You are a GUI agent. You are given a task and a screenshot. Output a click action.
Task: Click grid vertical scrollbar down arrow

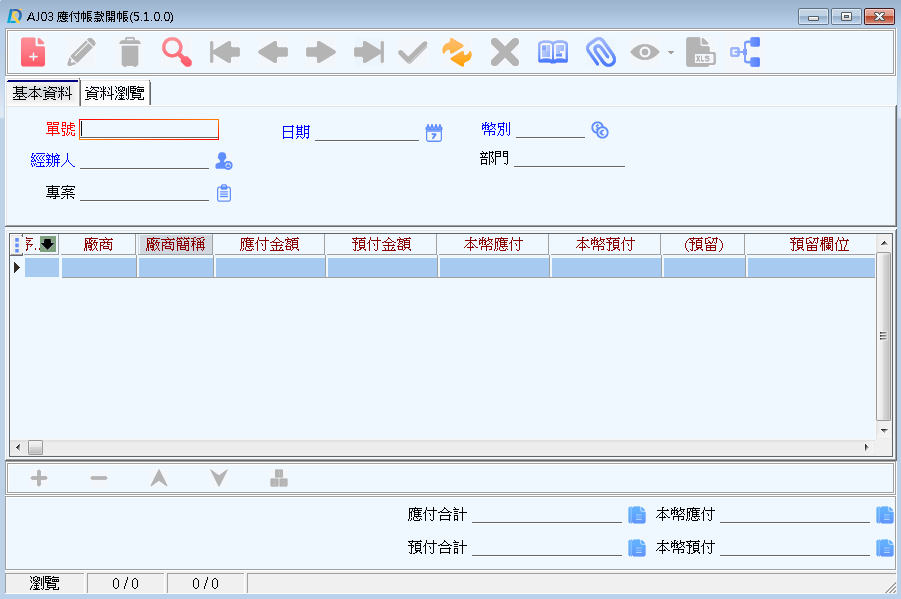[x=884, y=431]
